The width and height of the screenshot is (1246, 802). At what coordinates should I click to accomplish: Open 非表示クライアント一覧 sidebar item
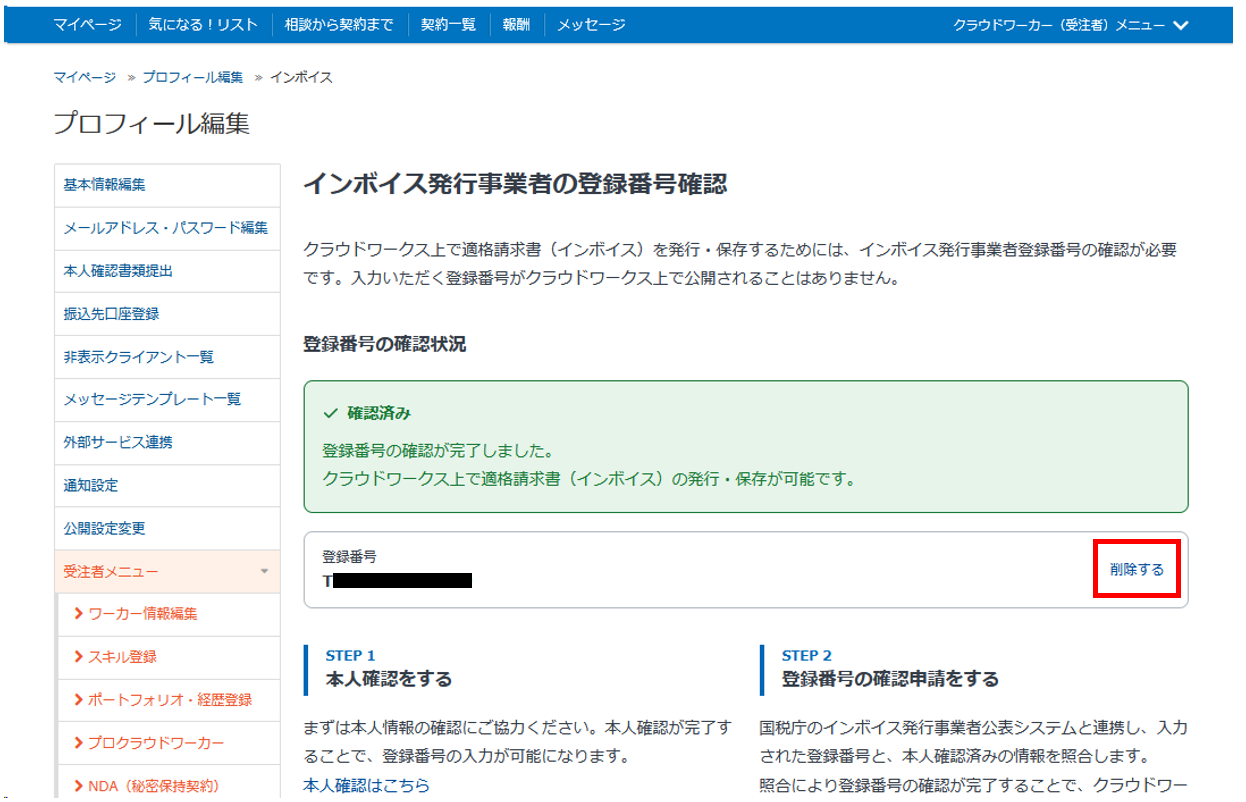(x=169, y=357)
